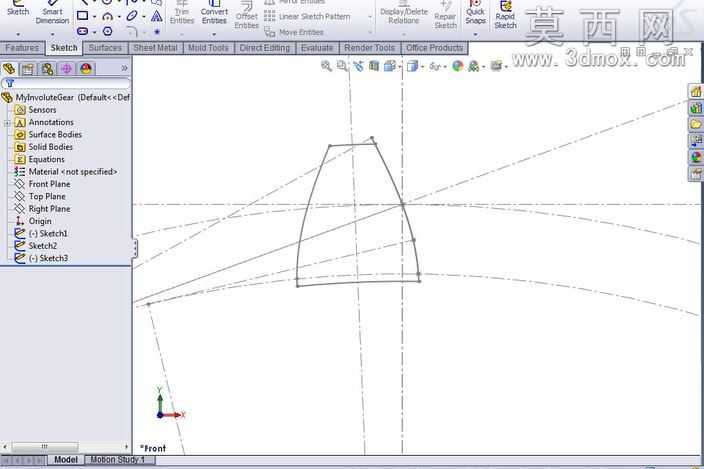Select the Polygon sketch tool

[x=108, y=31]
